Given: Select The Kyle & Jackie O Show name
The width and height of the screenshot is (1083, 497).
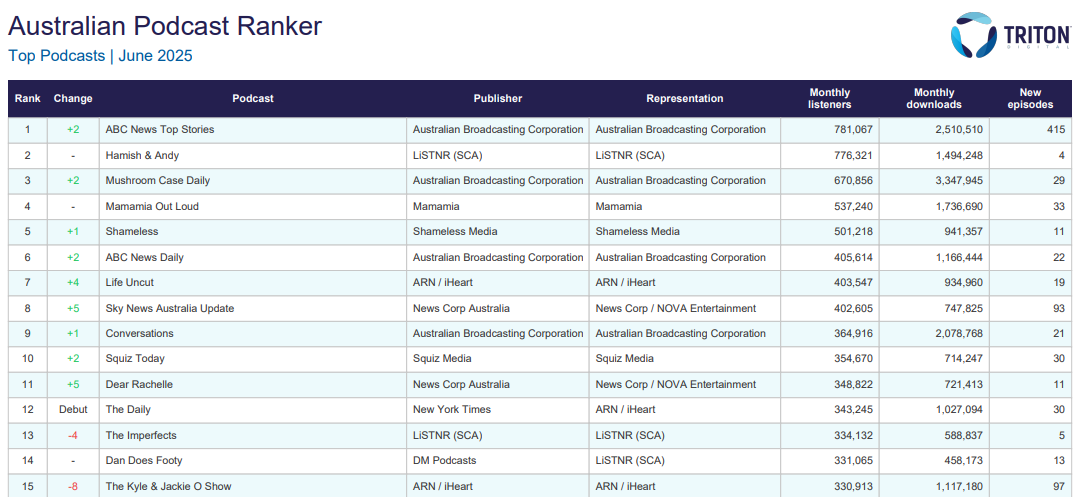Looking at the screenshot, I should click(x=169, y=487).
